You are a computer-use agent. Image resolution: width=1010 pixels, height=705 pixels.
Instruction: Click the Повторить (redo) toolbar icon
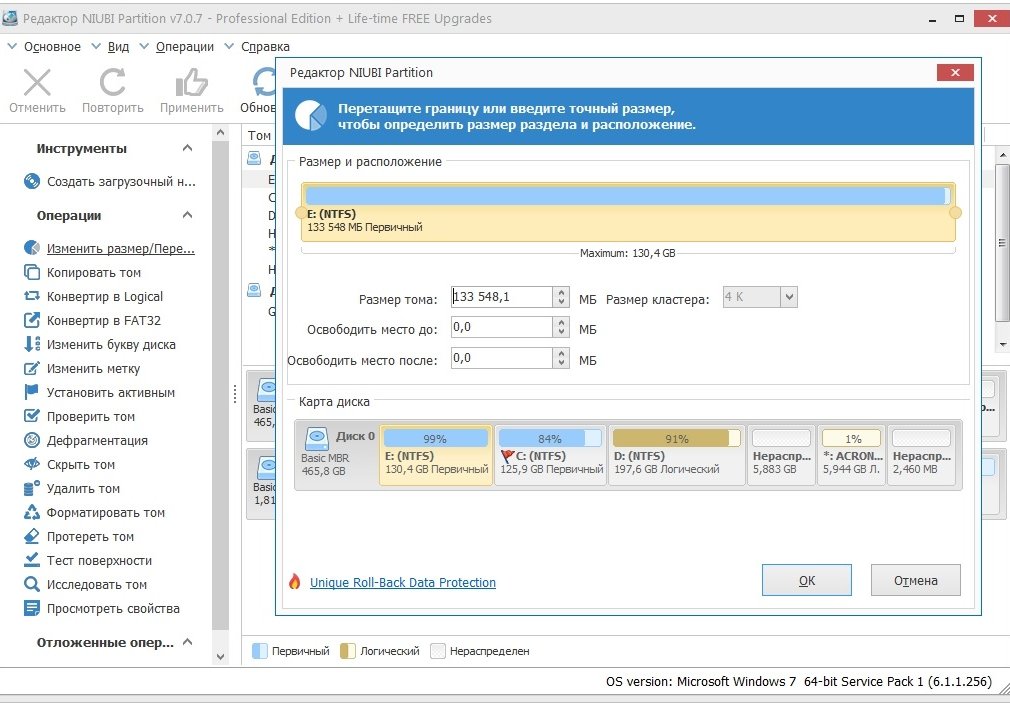tap(112, 83)
